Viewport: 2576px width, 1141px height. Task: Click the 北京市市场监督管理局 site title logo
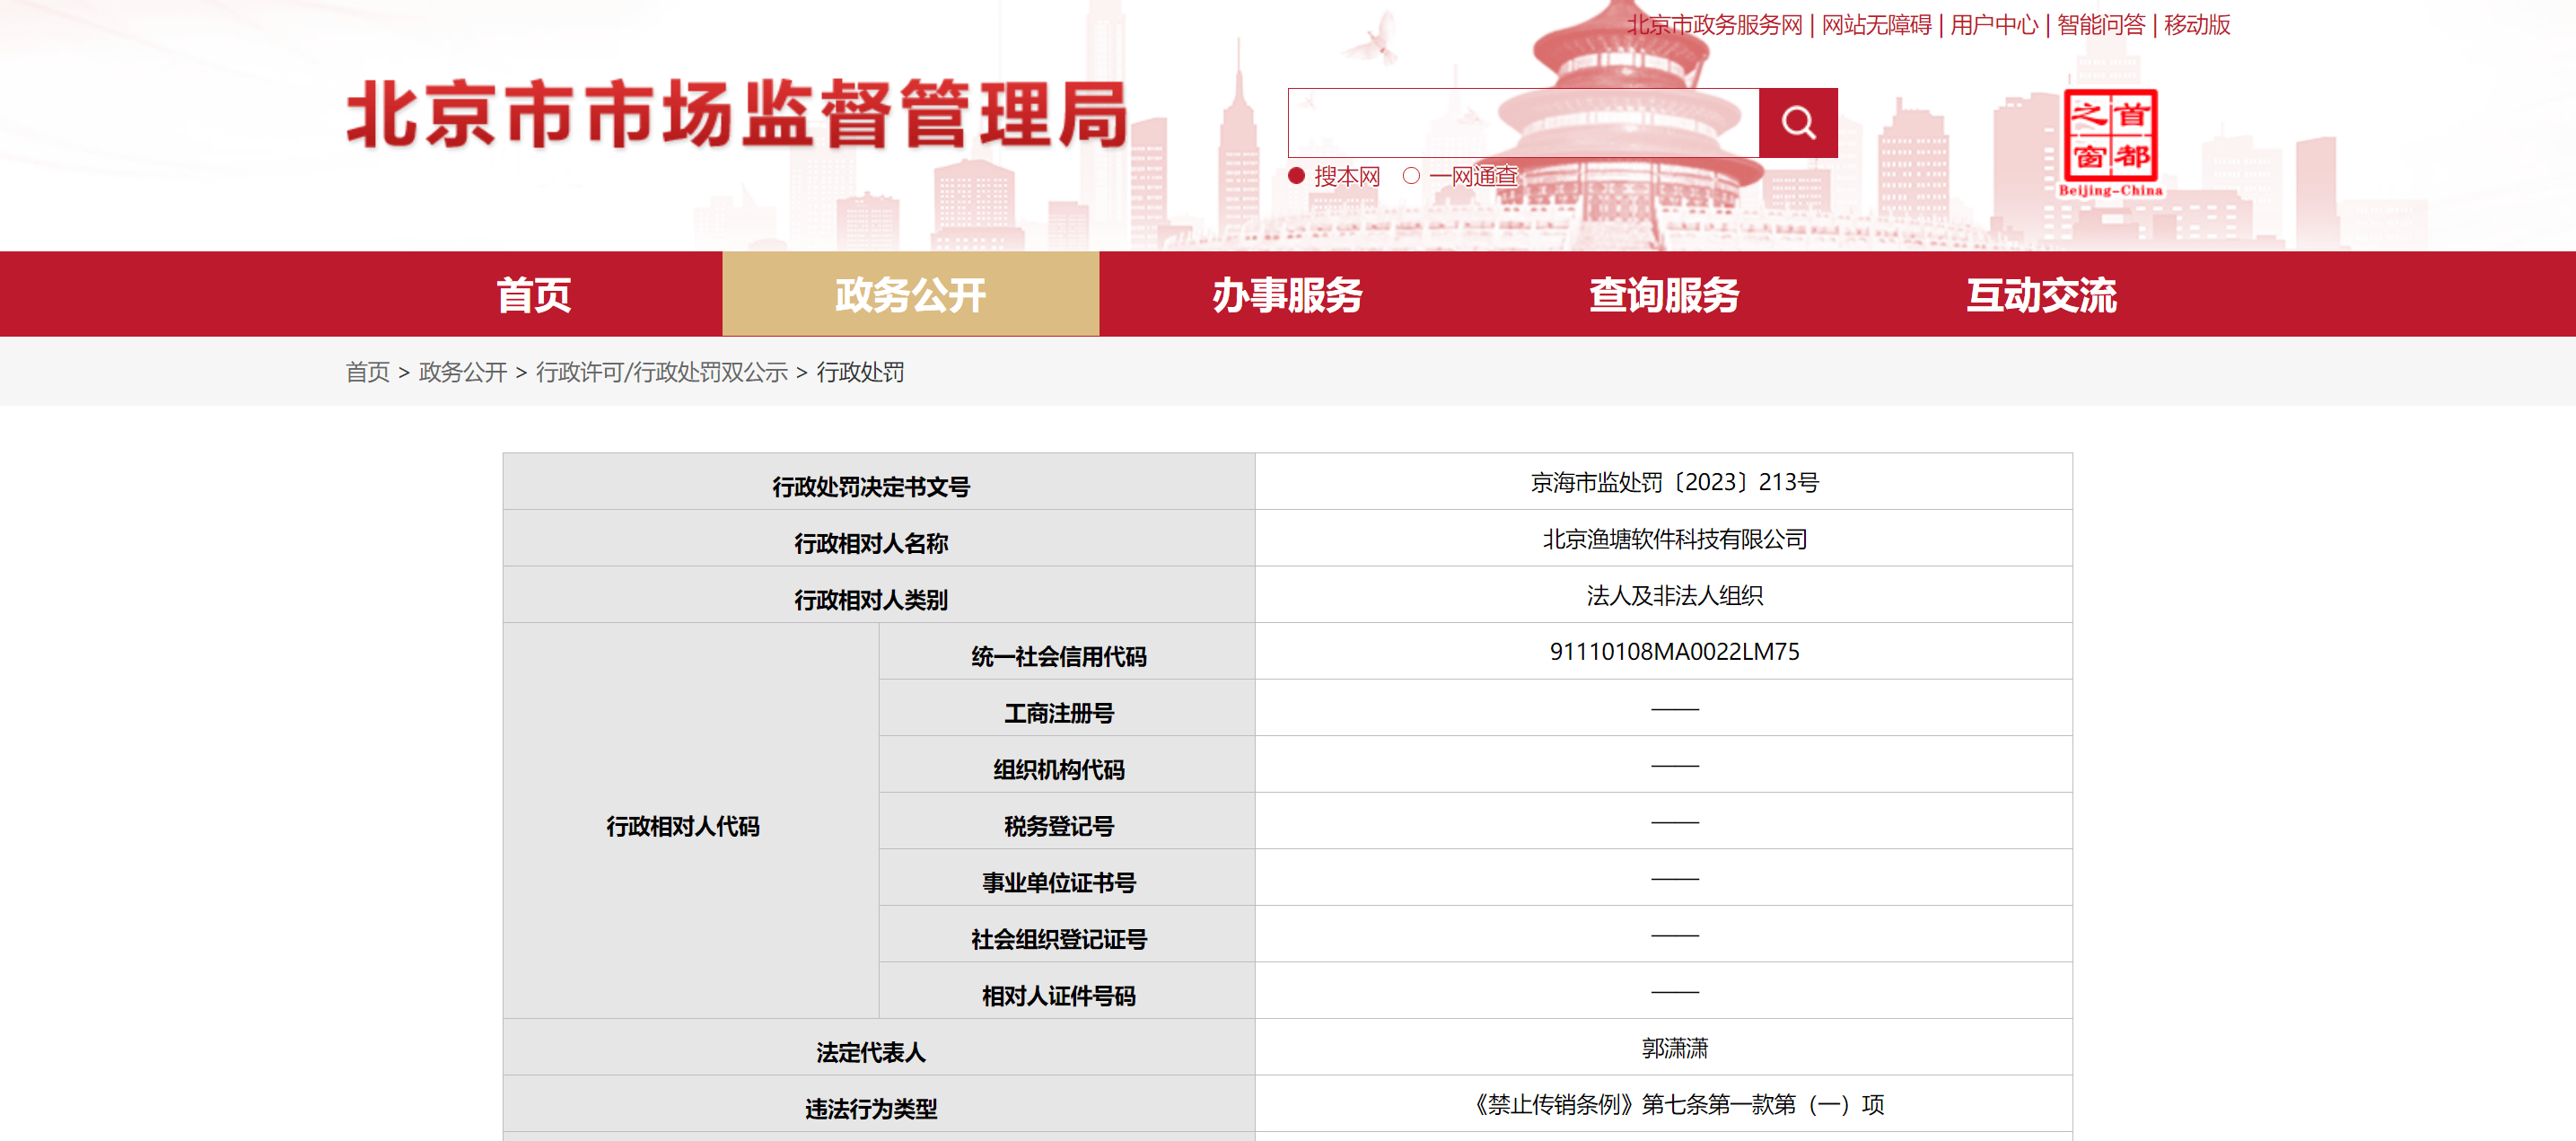[737, 115]
